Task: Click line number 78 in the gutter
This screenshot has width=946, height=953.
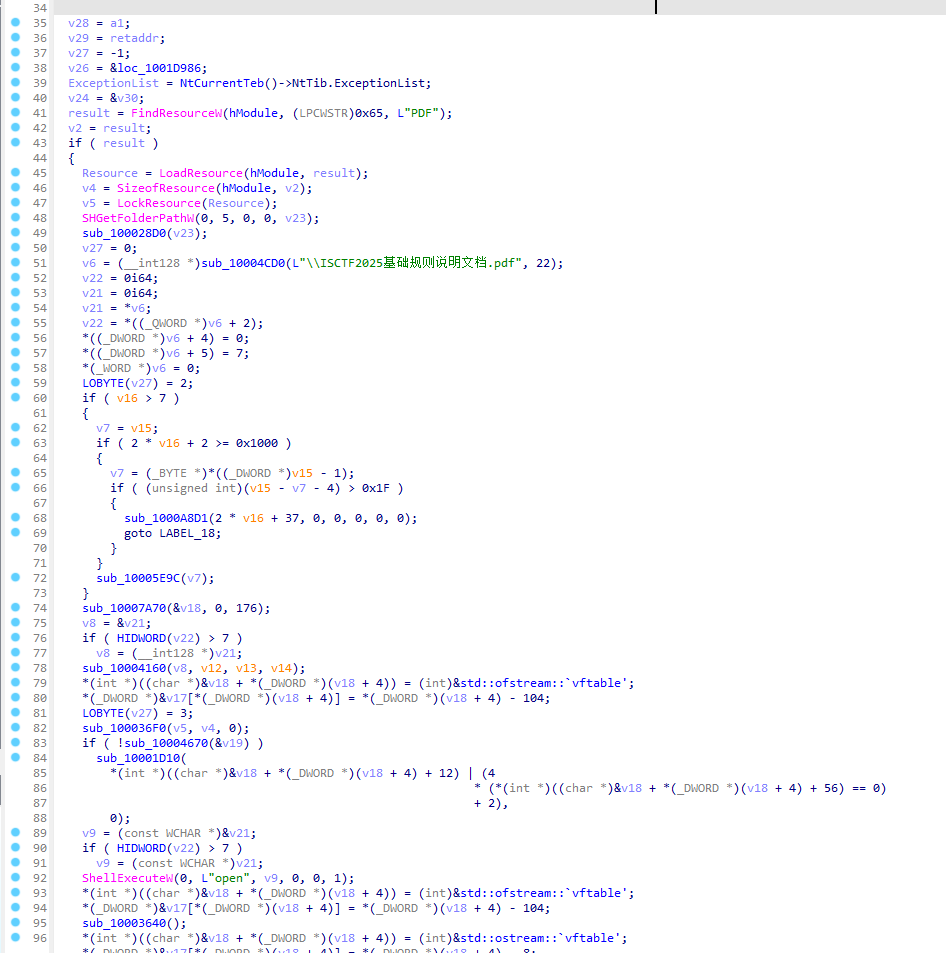Action: tap(40, 668)
